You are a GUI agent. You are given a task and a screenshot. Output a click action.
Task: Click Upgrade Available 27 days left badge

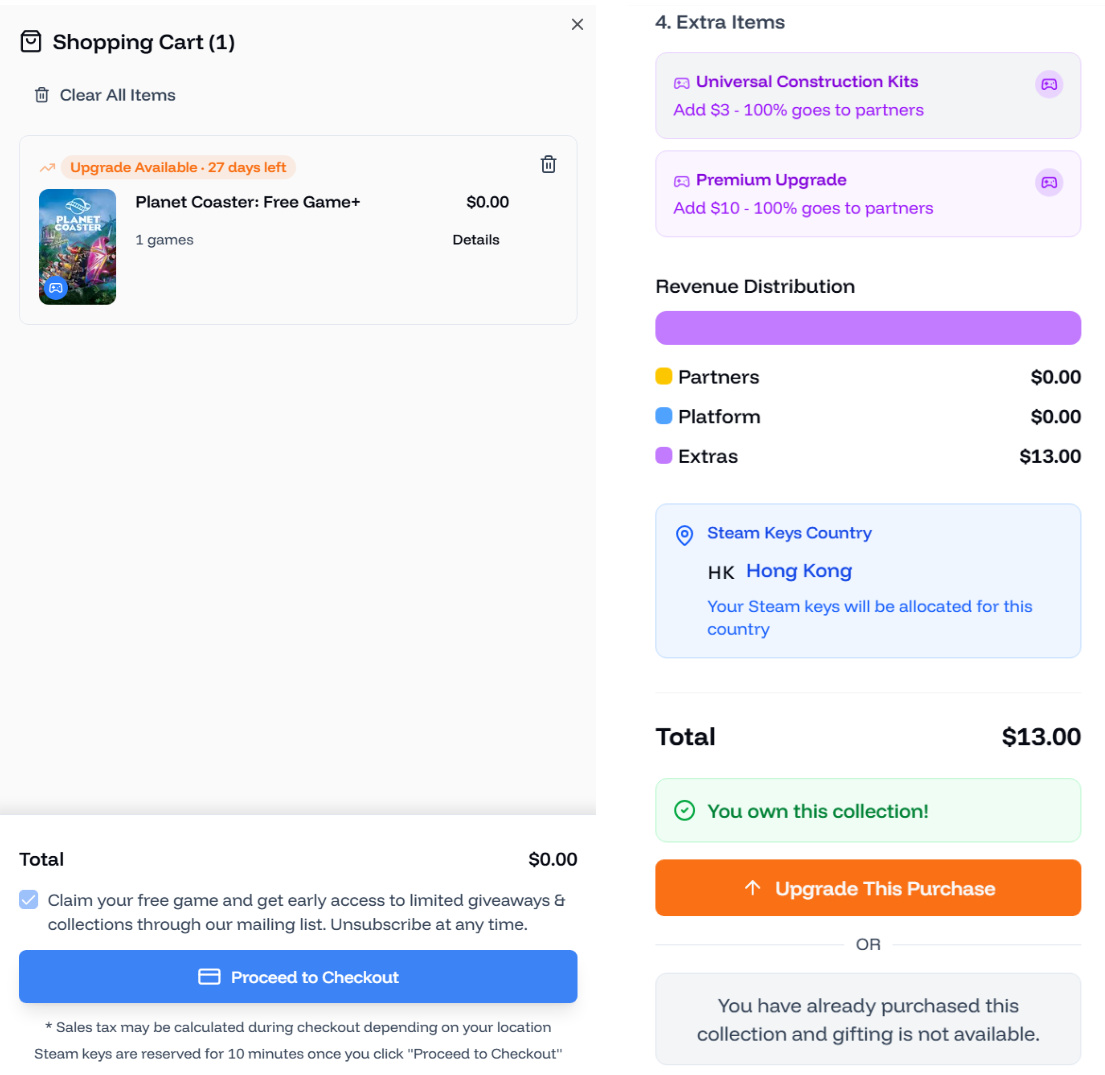pos(178,168)
